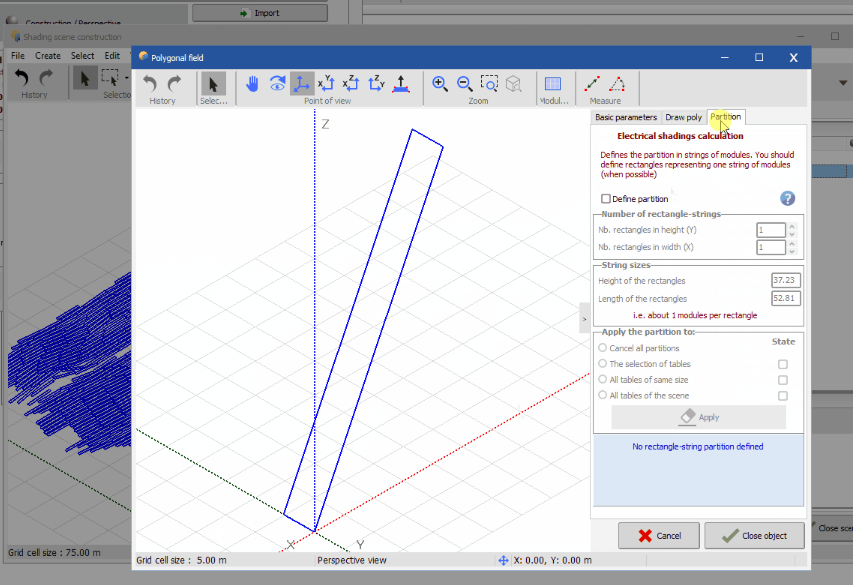Open the File menu in Shading scene window
Image resolution: width=853 pixels, height=585 pixels.
(x=18, y=56)
